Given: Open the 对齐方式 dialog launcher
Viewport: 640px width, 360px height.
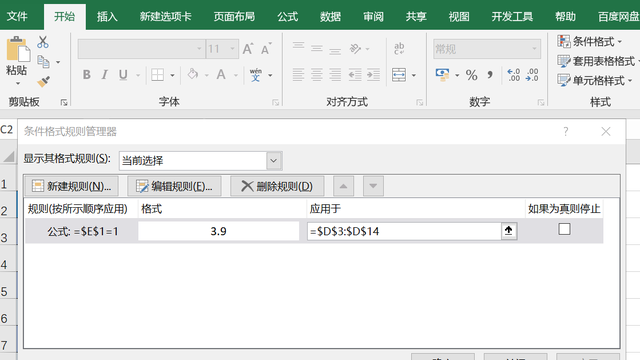Looking at the screenshot, I should [419, 102].
